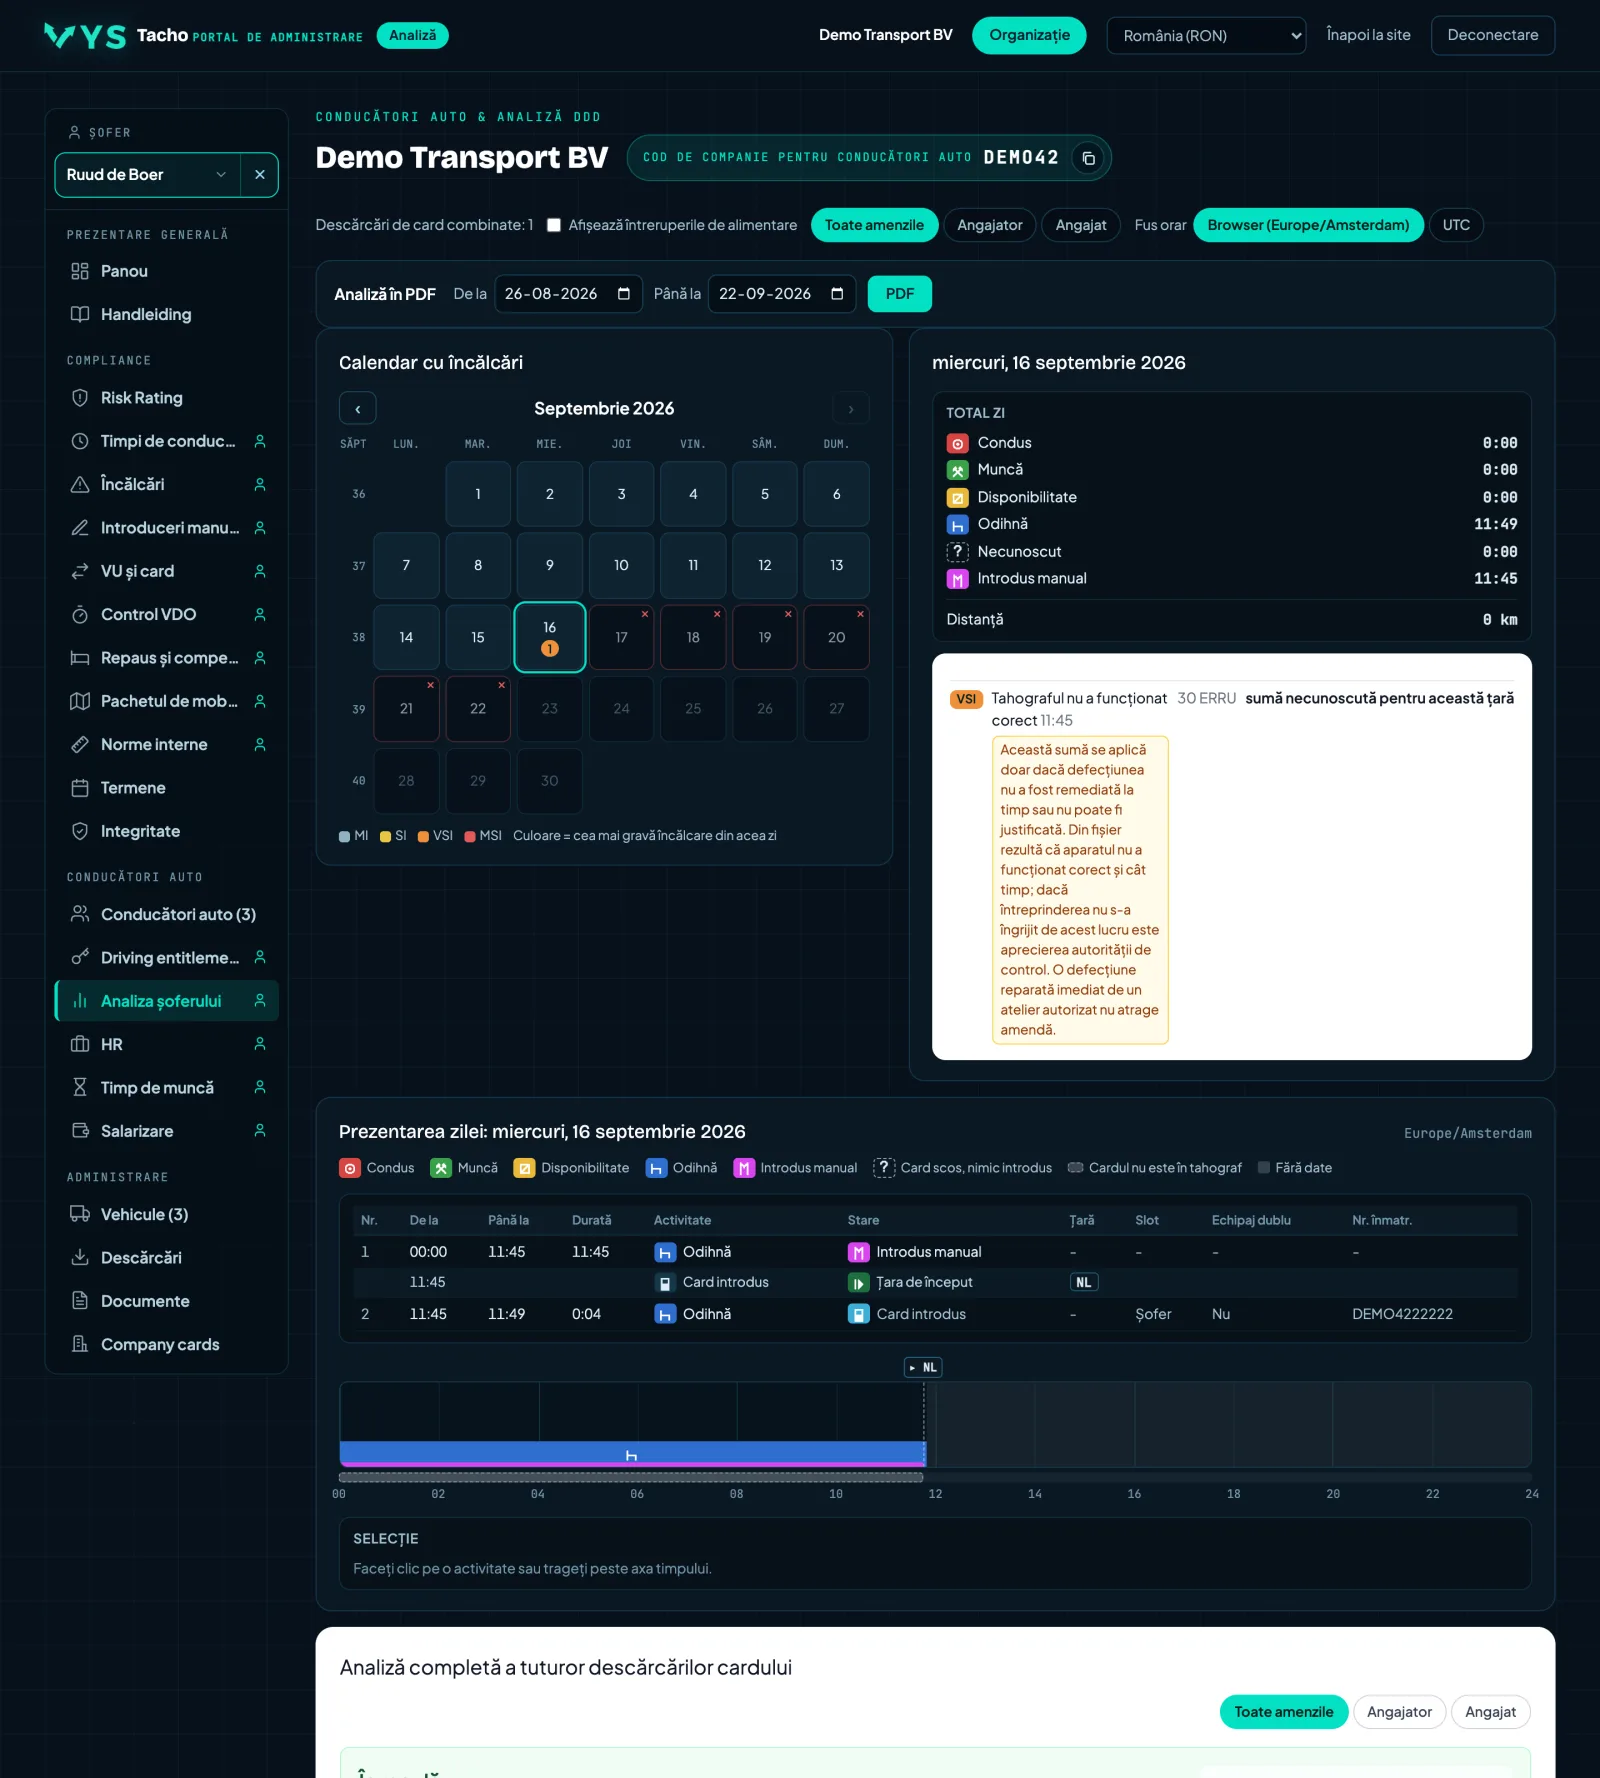The height and width of the screenshot is (1778, 1600).
Task: Open Risk Rating shield icon
Action: [80, 398]
